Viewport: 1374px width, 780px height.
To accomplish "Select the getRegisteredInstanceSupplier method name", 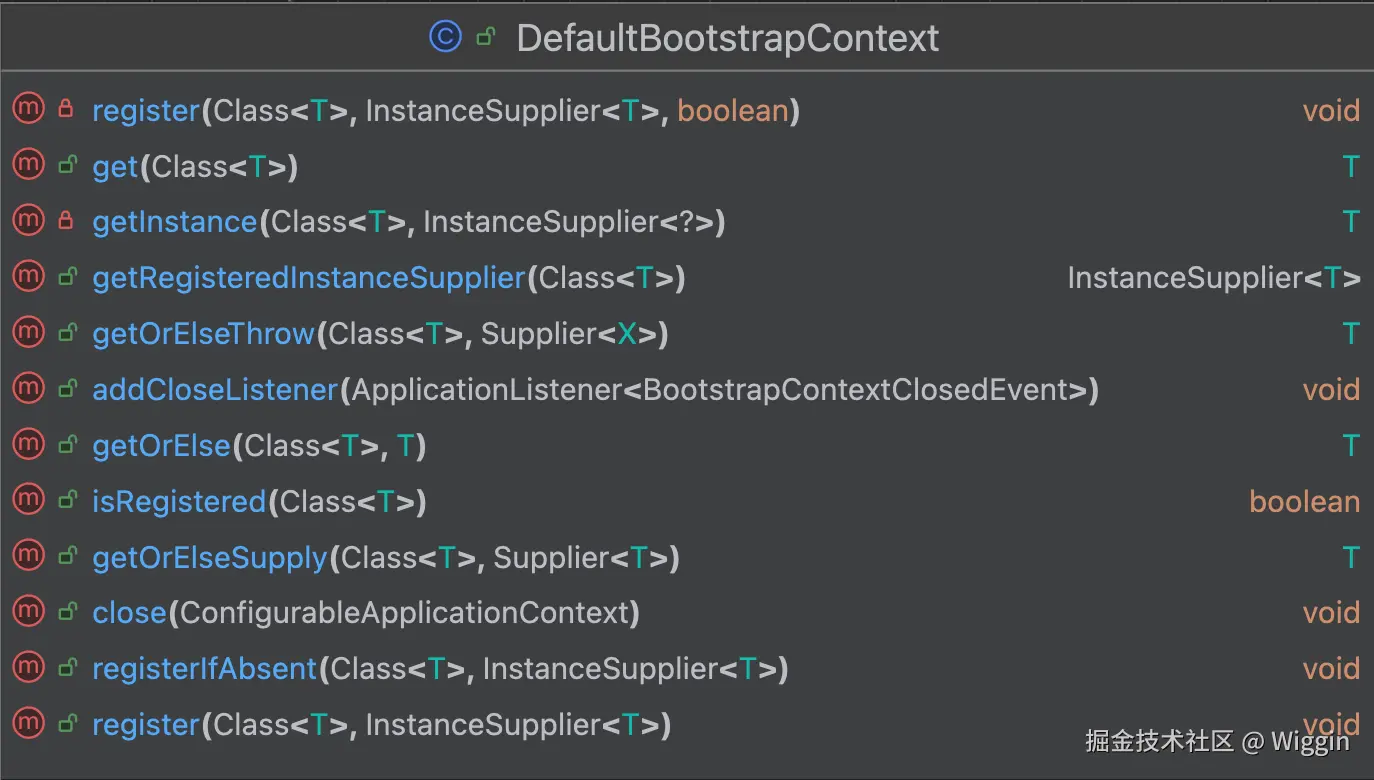I will click(308, 277).
